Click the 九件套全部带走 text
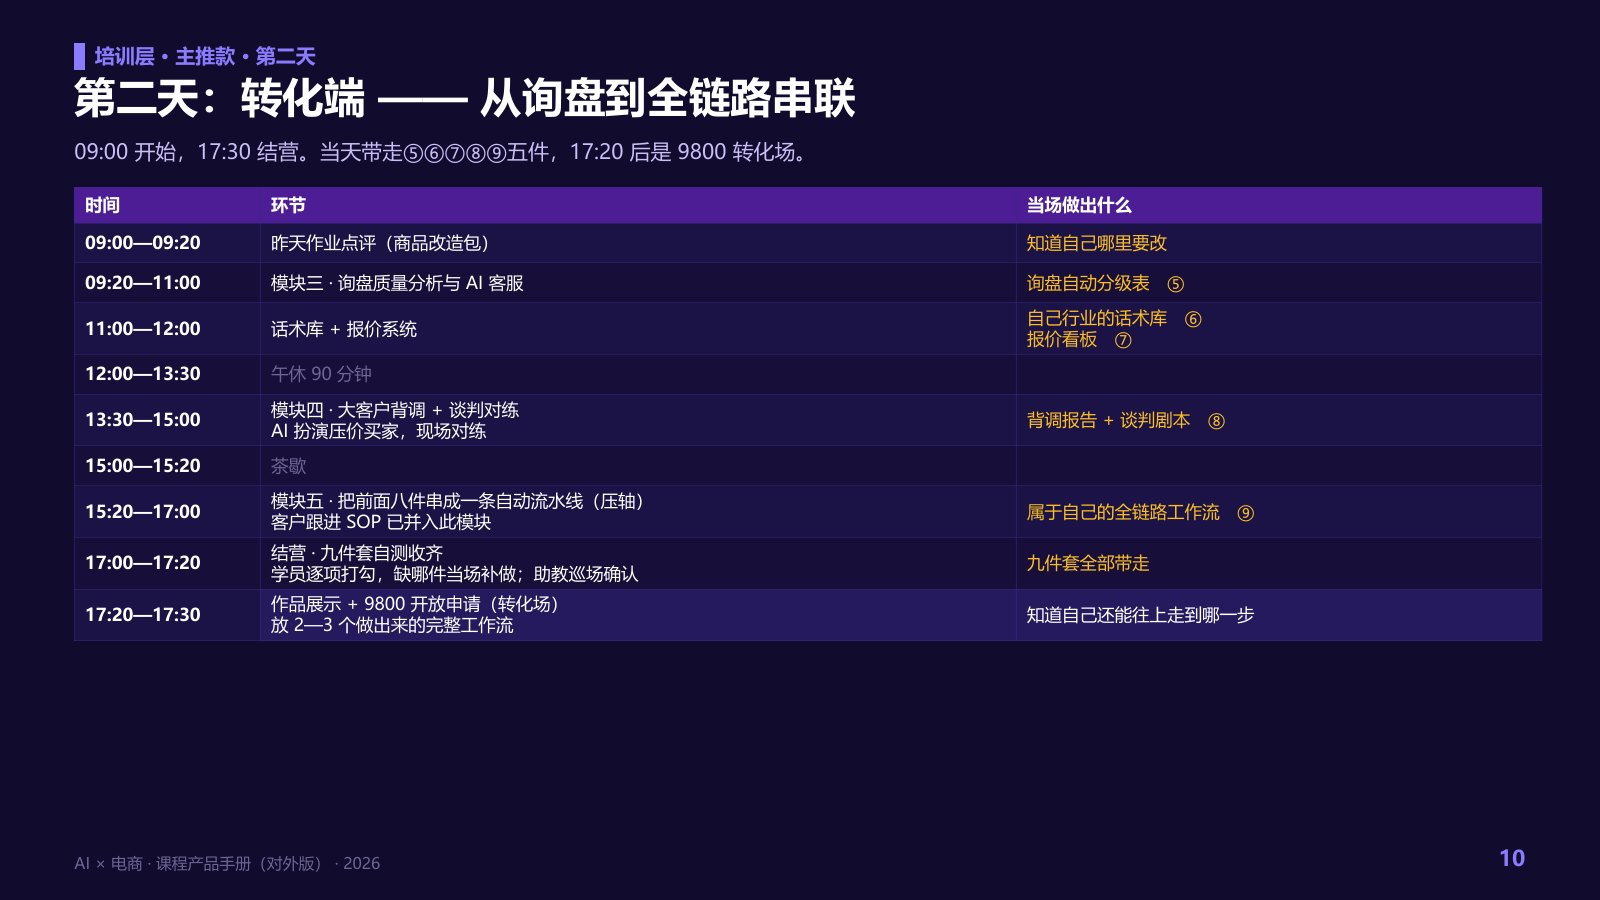1600x900 pixels. click(1088, 563)
